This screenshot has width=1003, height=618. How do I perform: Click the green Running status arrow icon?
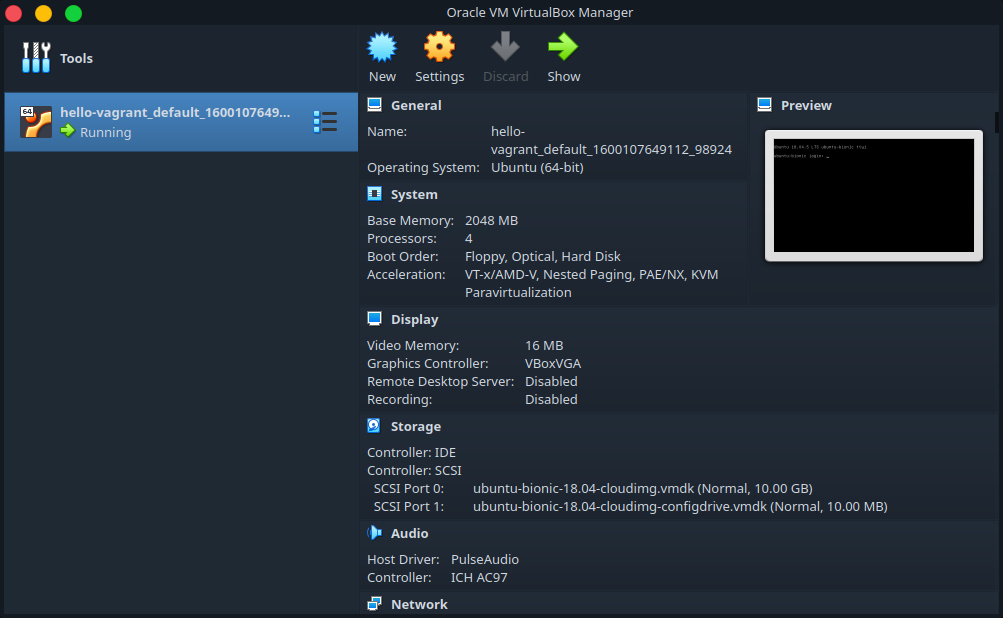click(x=68, y=131)
